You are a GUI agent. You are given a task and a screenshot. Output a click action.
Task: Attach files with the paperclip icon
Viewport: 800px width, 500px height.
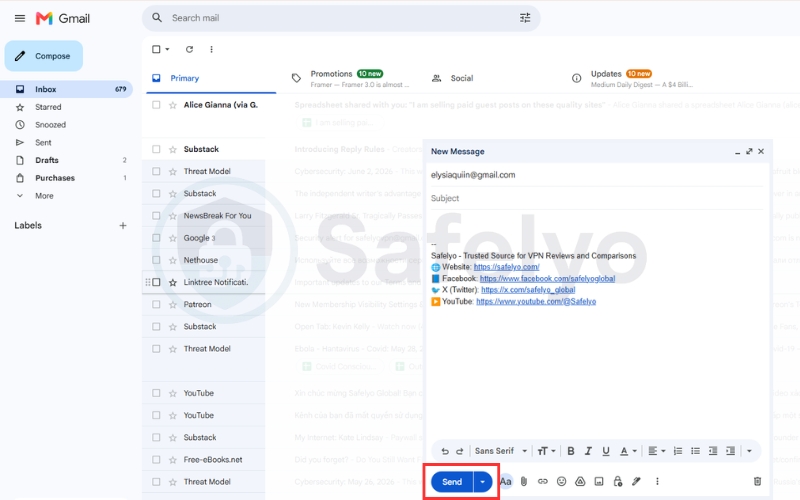tap(523, 482)
